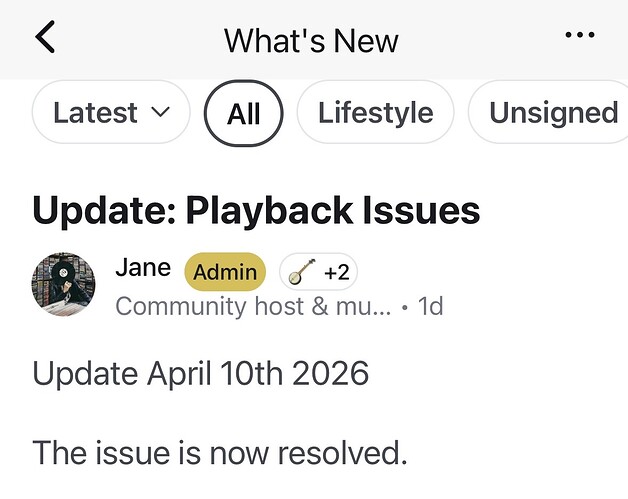Click the 1d post timestamp

430,306
